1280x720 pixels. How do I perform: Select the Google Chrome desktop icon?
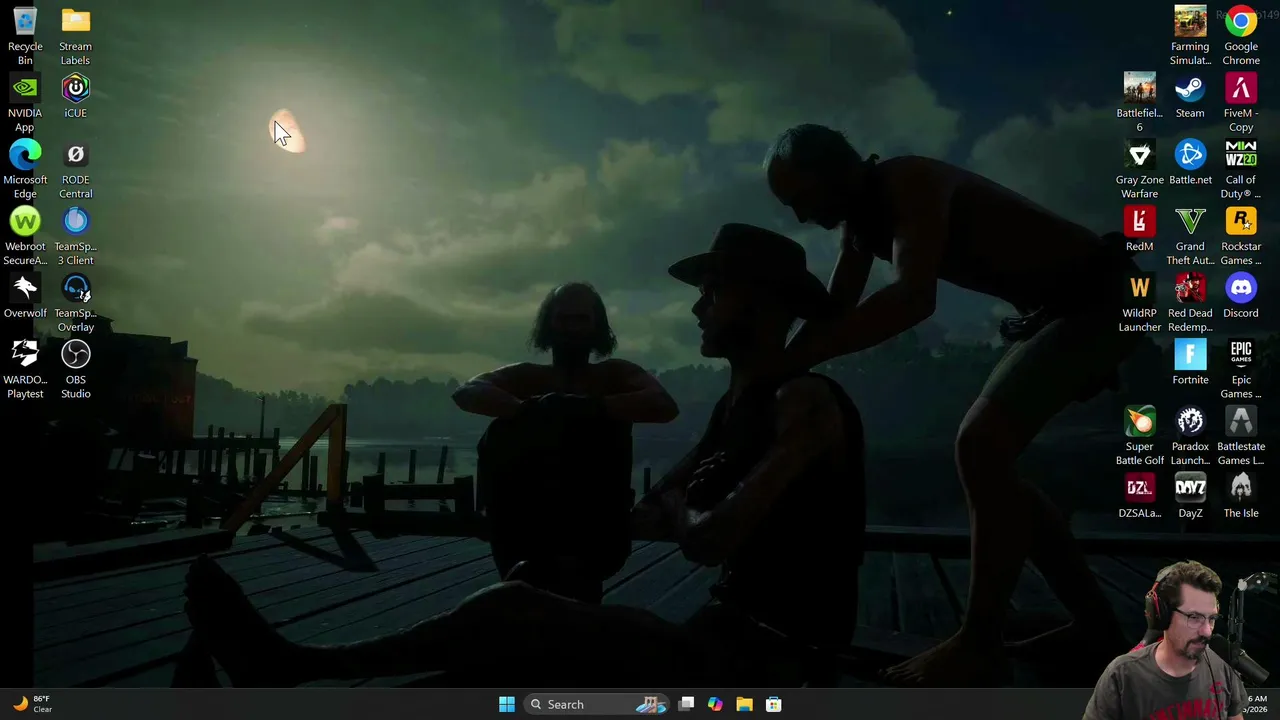coord(1241,35)
